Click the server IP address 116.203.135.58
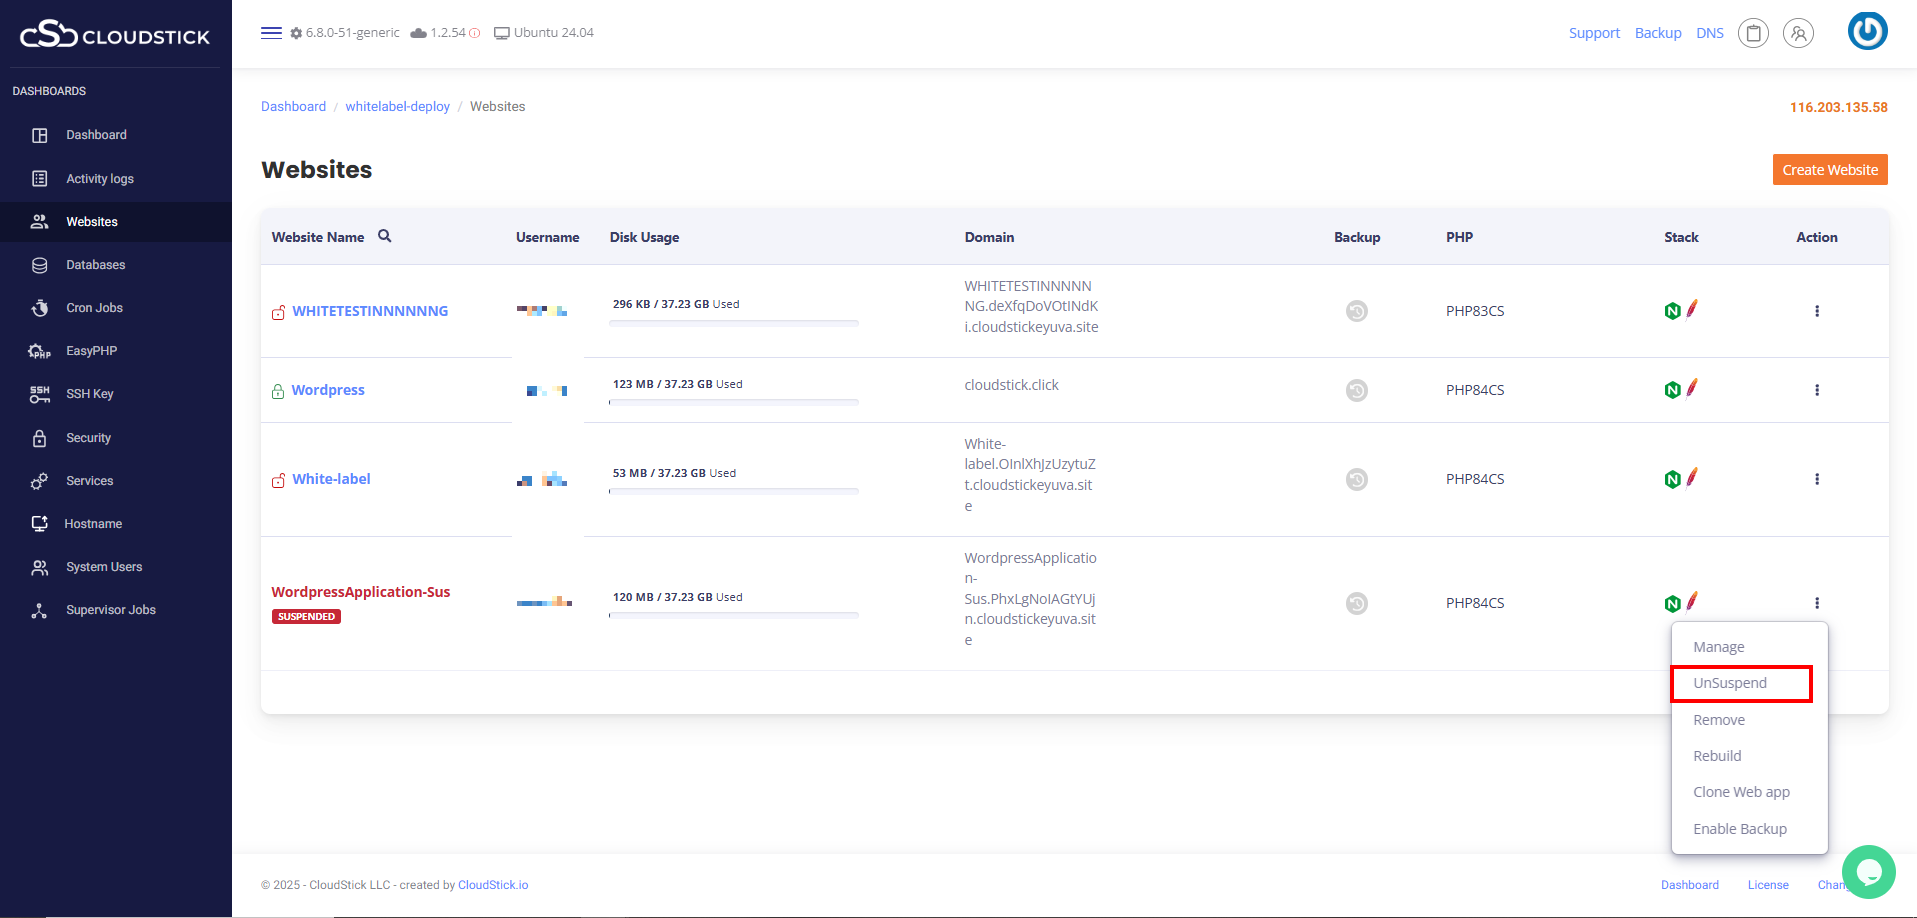Screen dimensions: 1917x918 (x=1838, y=107)
